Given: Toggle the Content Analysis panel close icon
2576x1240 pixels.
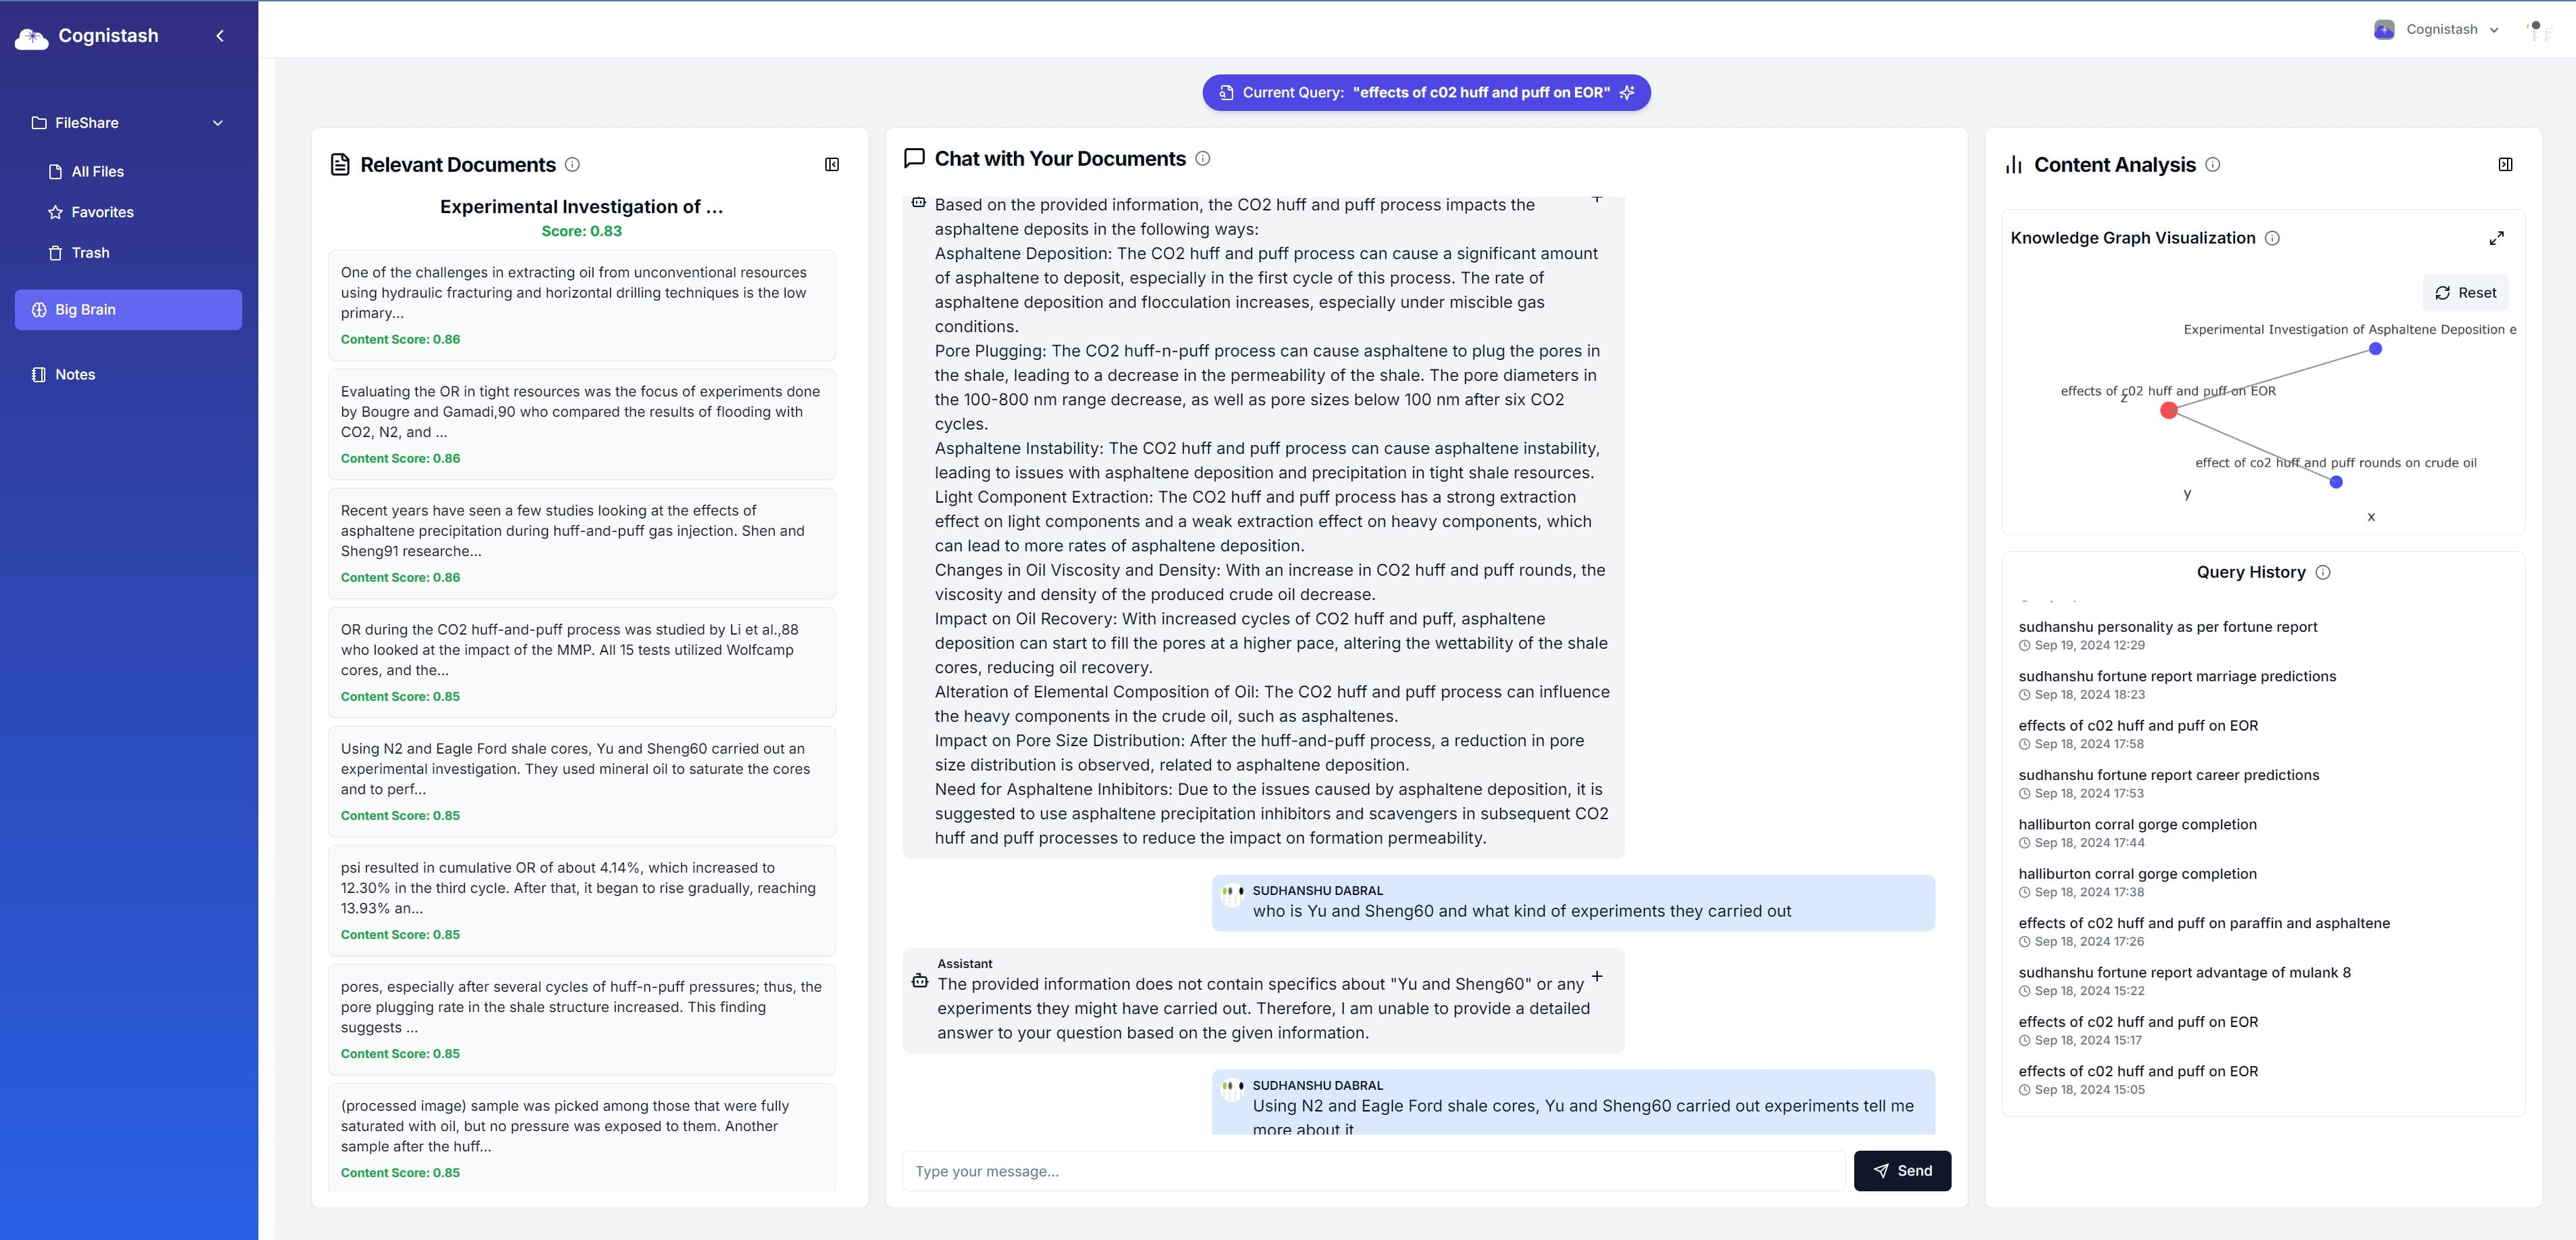Looking at the screenshot, I should [2504, 164].
